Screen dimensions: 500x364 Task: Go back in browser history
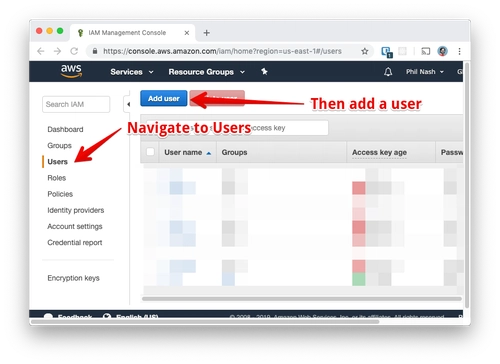click(41, 51)
